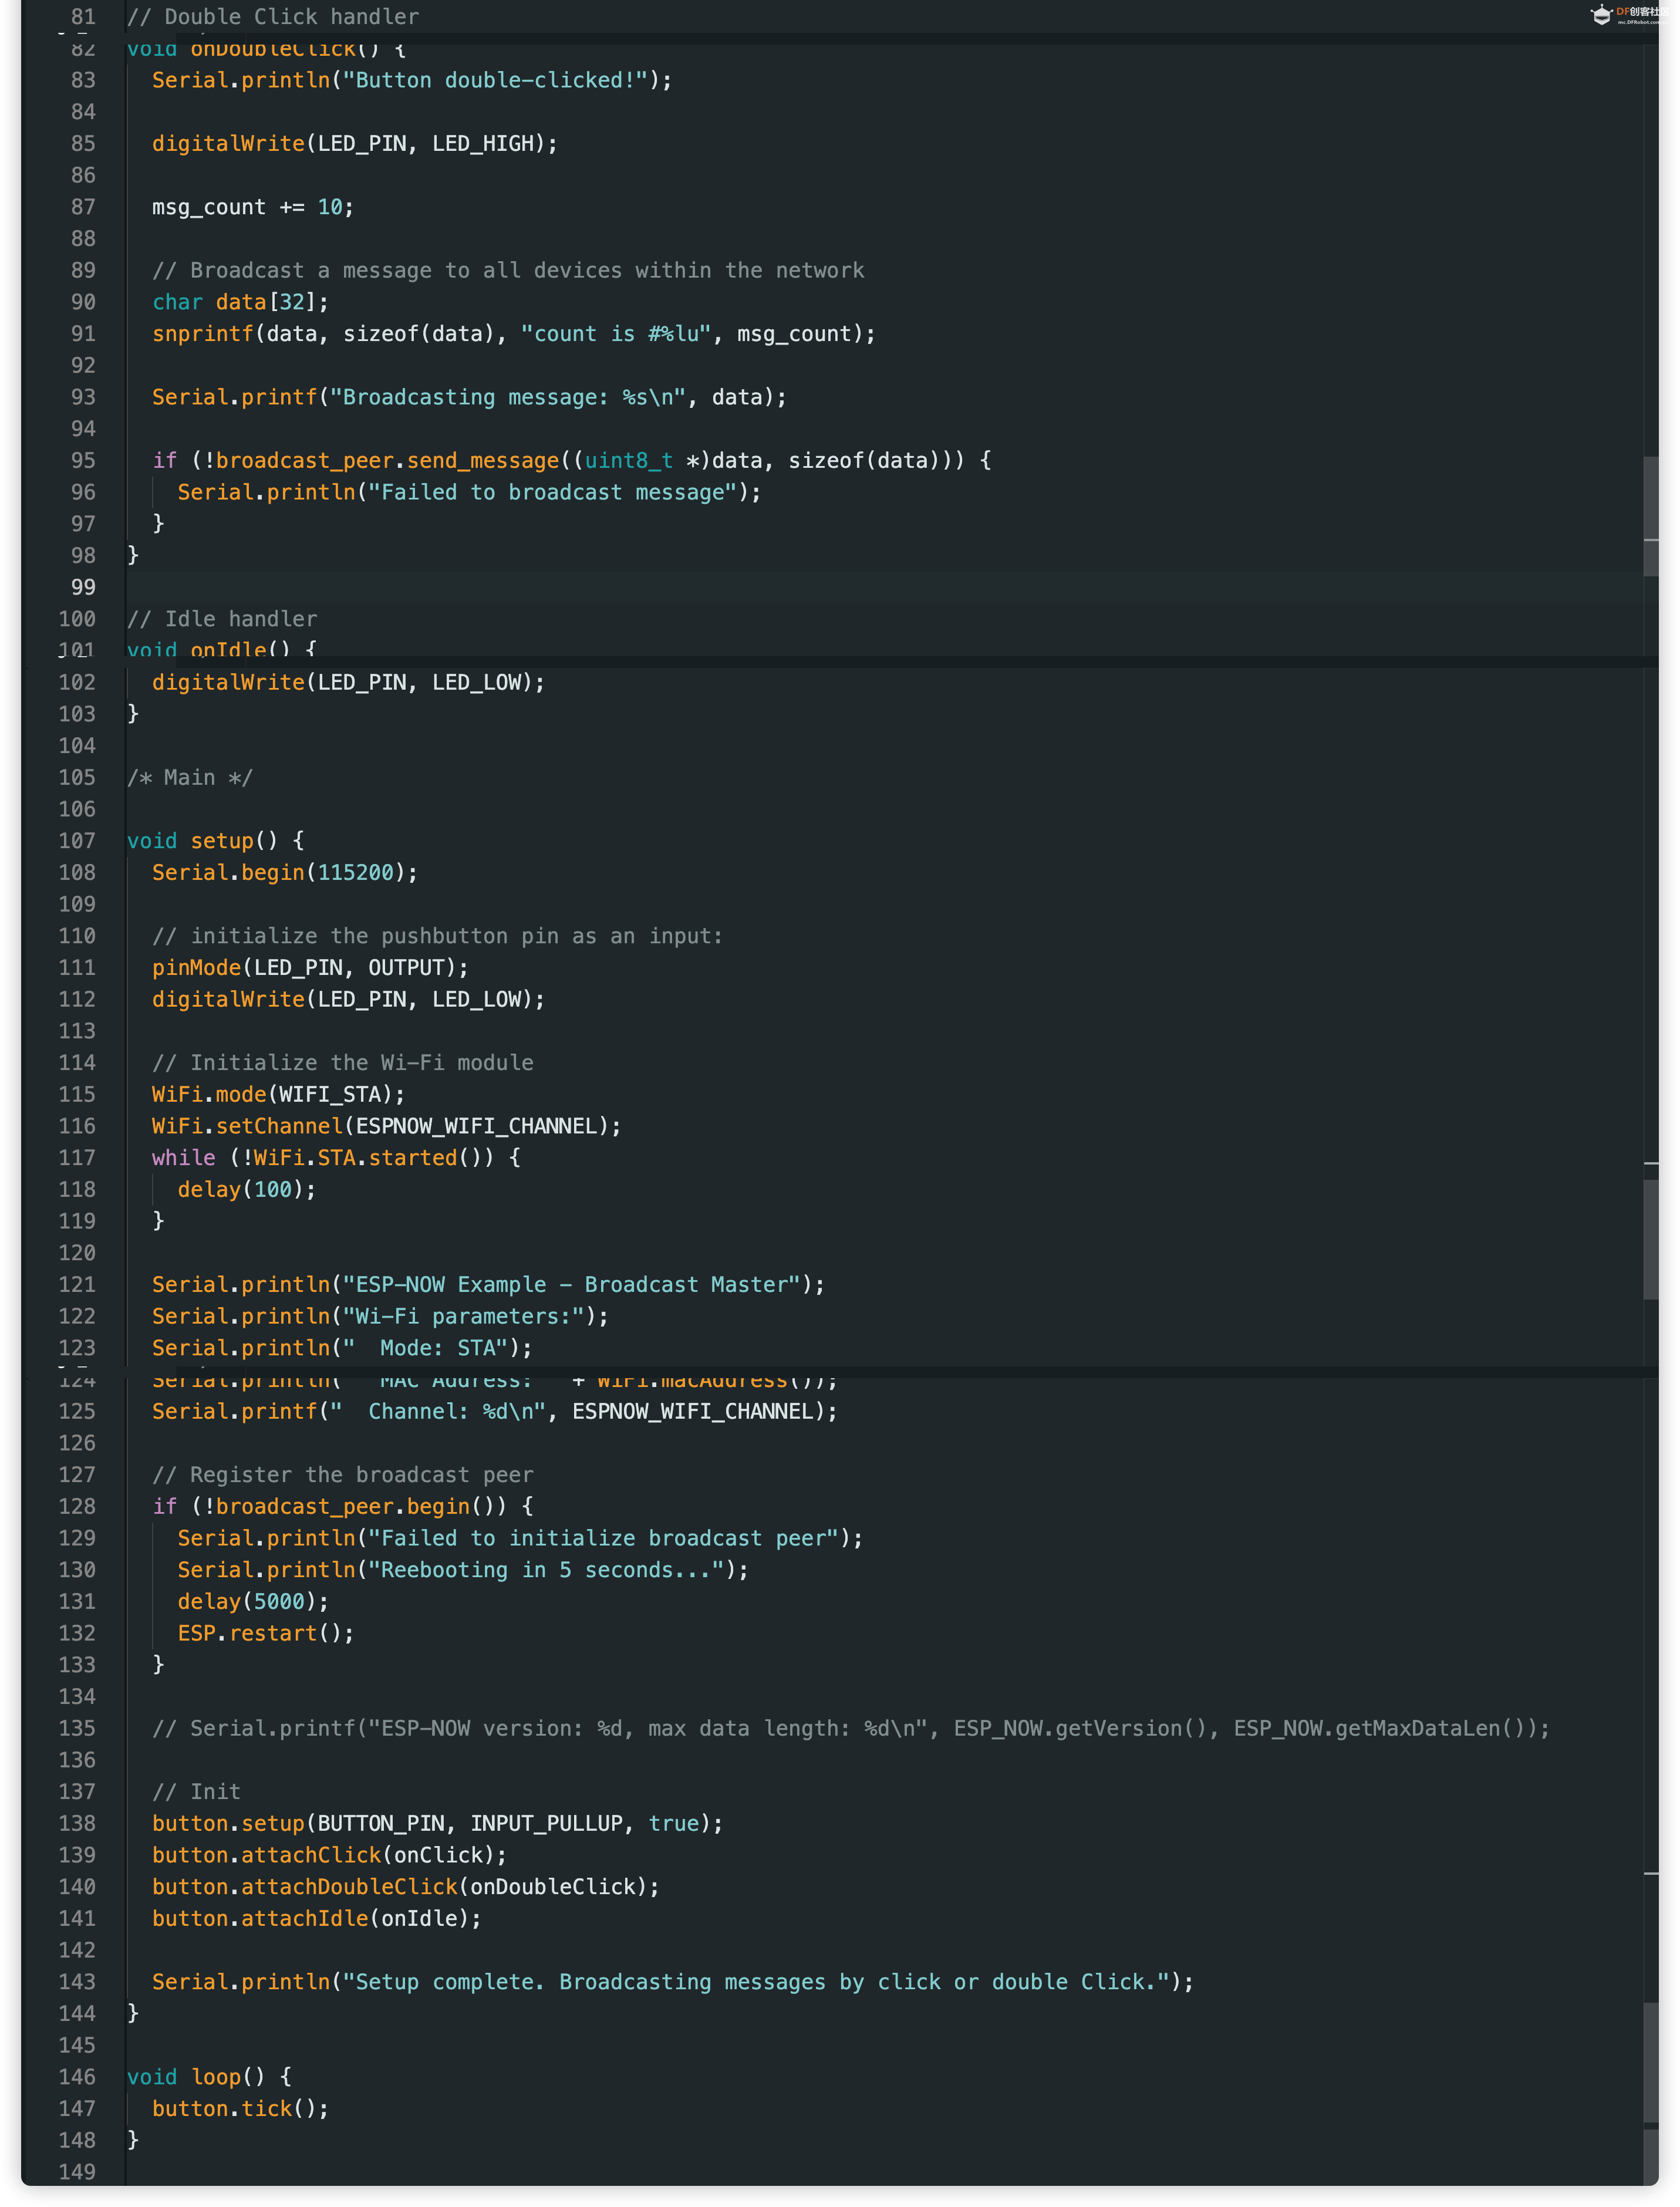Click the '/* Main */' comment

[190, 777]
